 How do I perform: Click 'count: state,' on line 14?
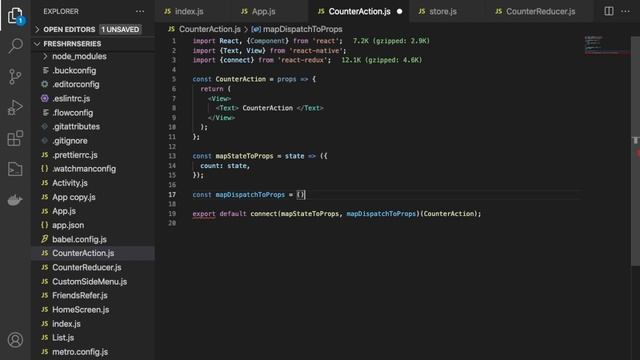coord(225,166)
